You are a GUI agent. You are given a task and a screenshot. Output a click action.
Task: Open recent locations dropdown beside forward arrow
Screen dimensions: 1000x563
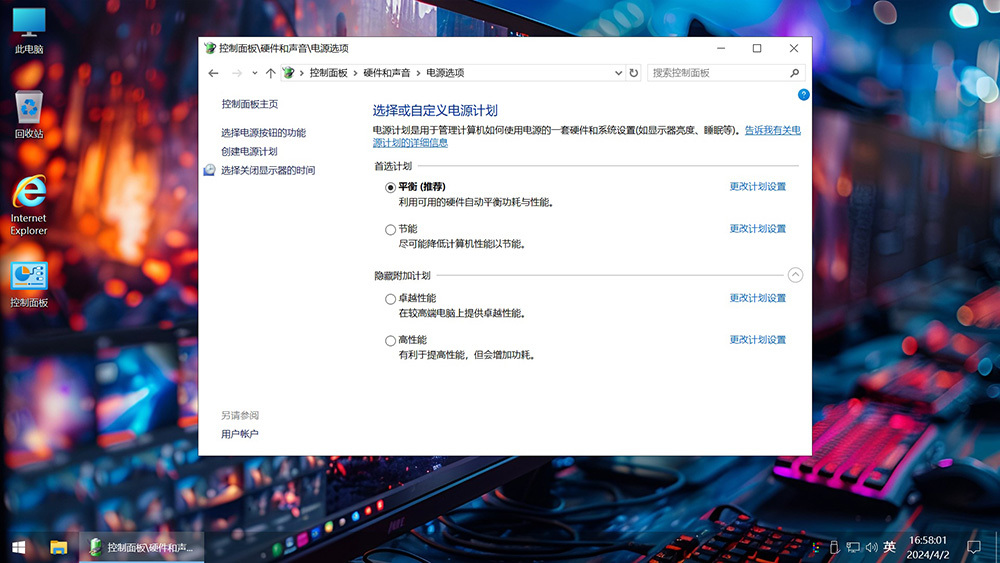click(254, 73)
